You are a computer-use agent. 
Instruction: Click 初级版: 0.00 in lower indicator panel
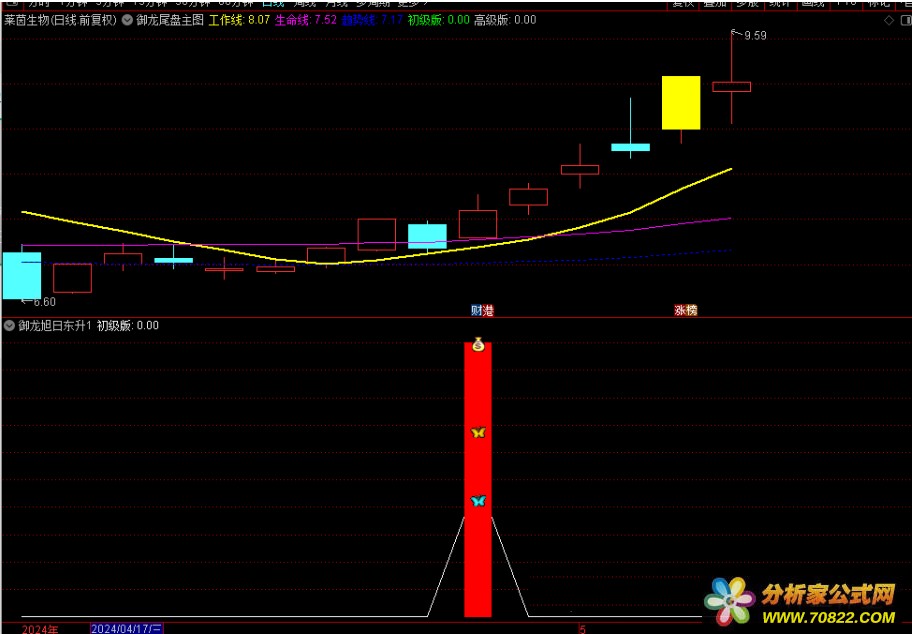[127, 326]
